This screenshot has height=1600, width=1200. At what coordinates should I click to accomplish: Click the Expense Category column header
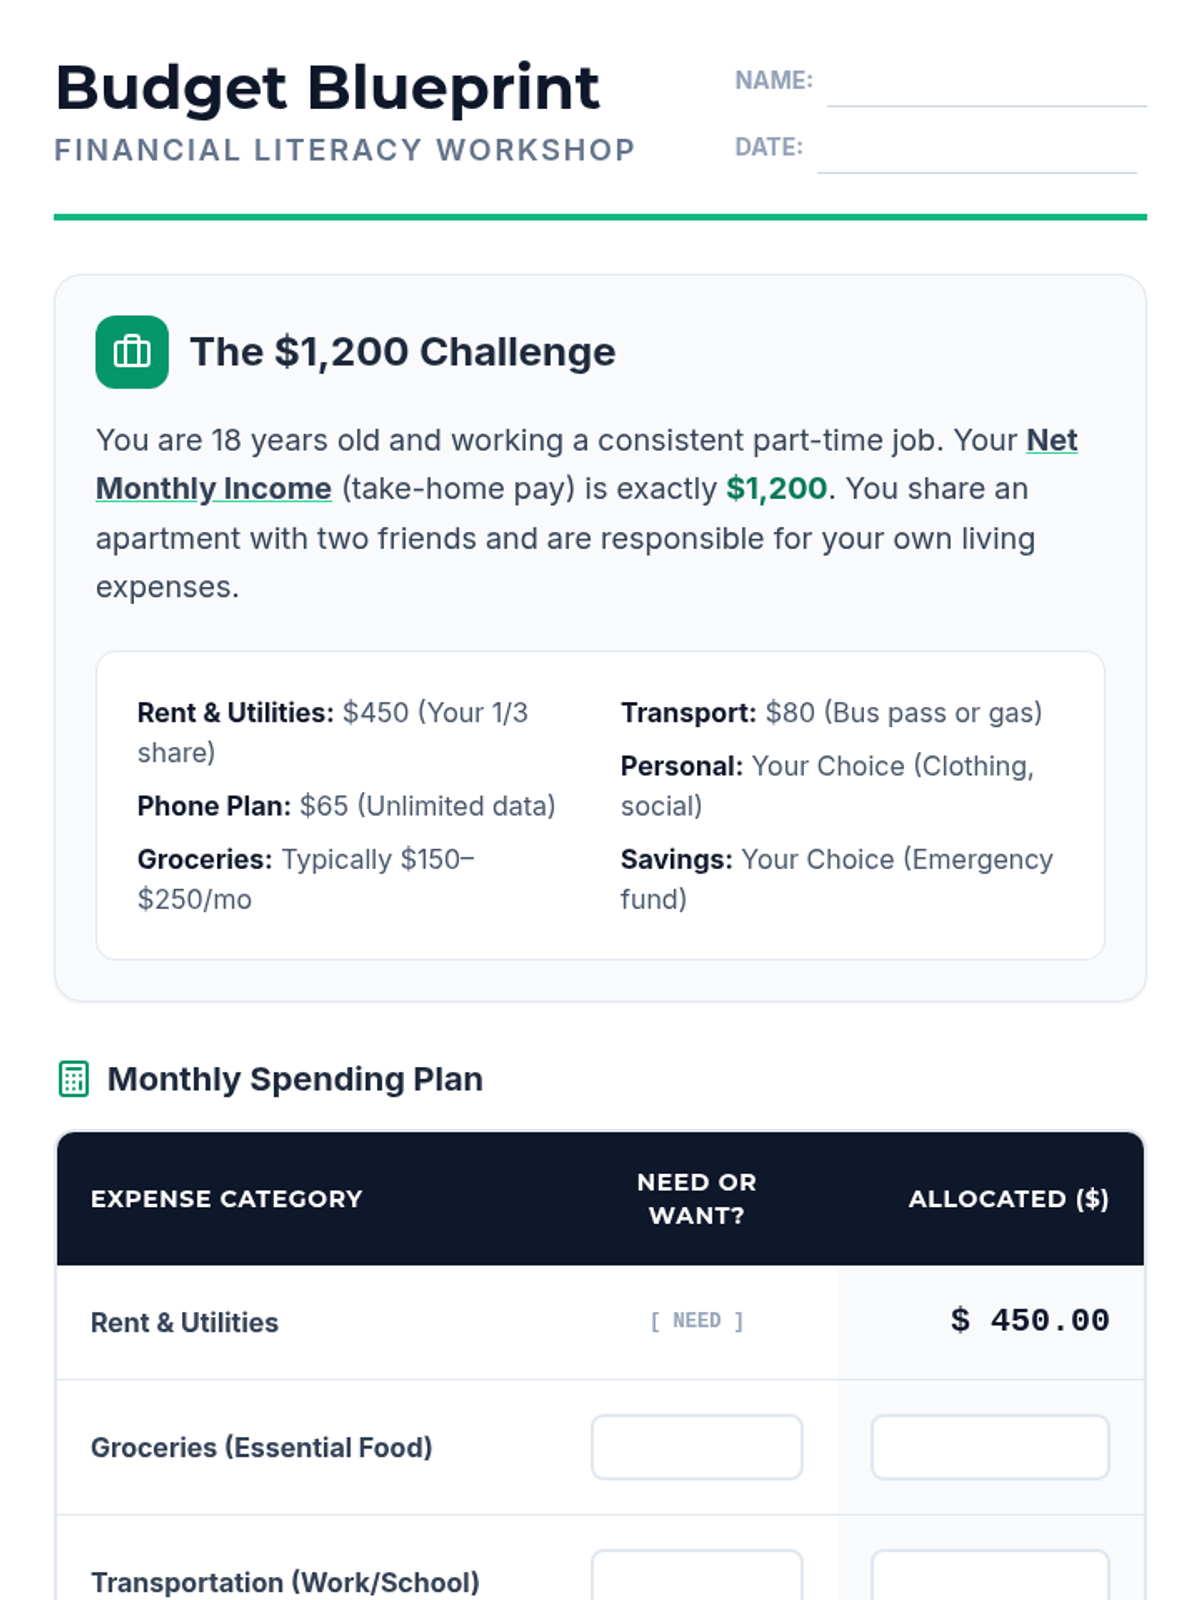tap(227, 1199)
